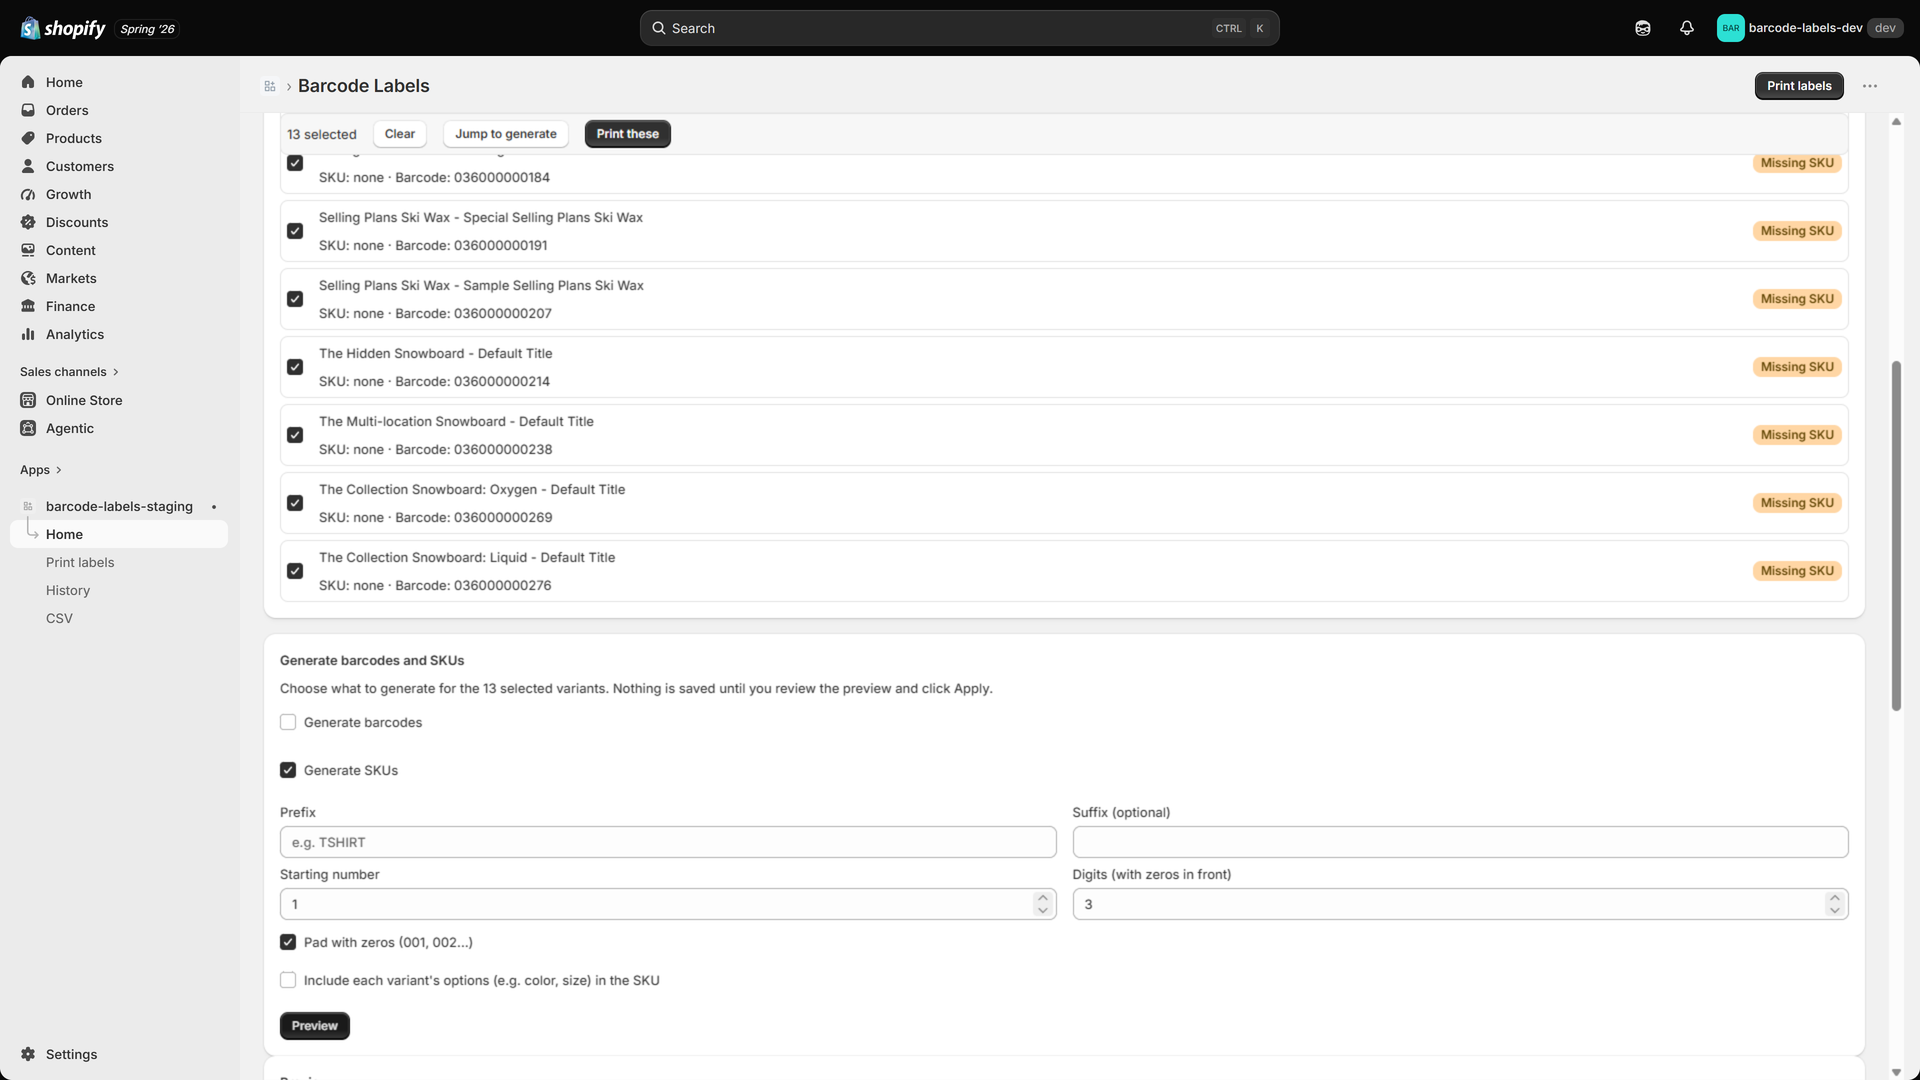Open History in app navigation
This screenshot has height=1080, width=1920.
click(68, 590)
